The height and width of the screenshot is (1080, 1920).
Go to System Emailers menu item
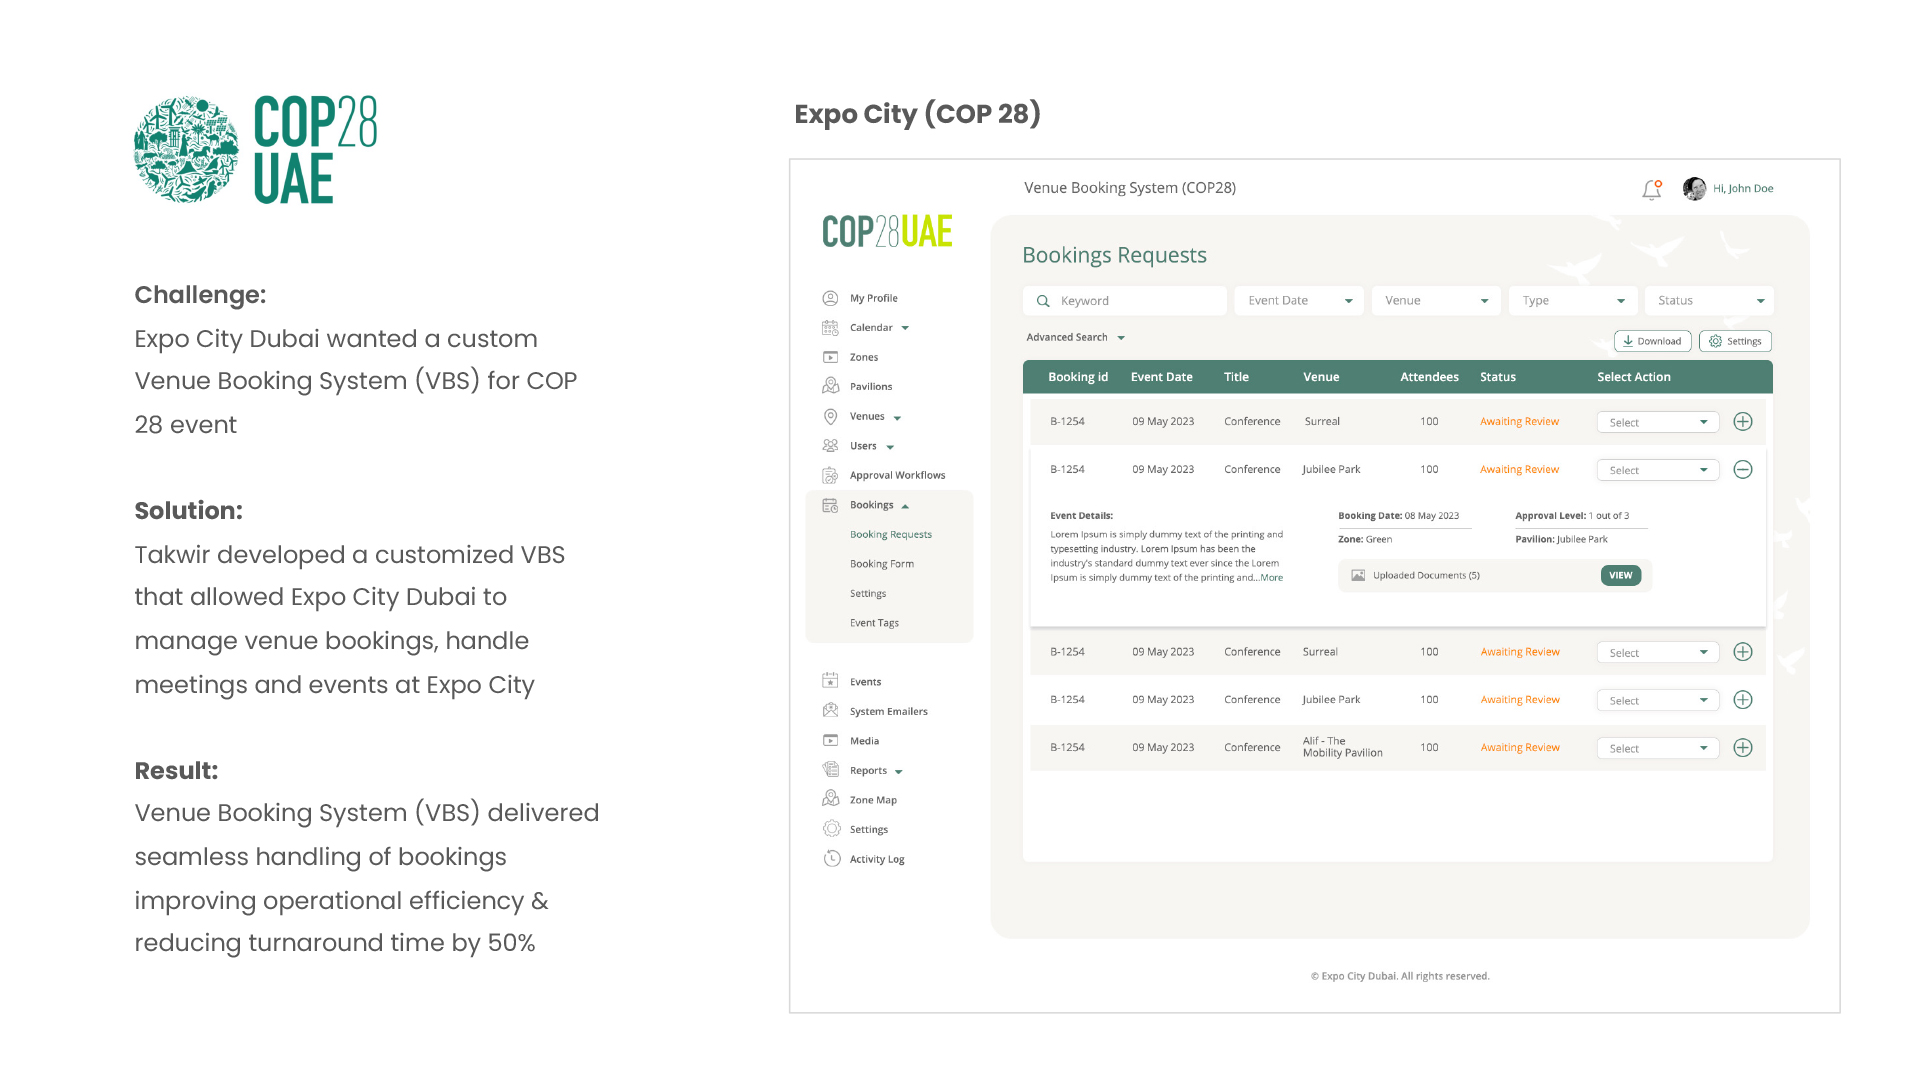click(889, 712)
